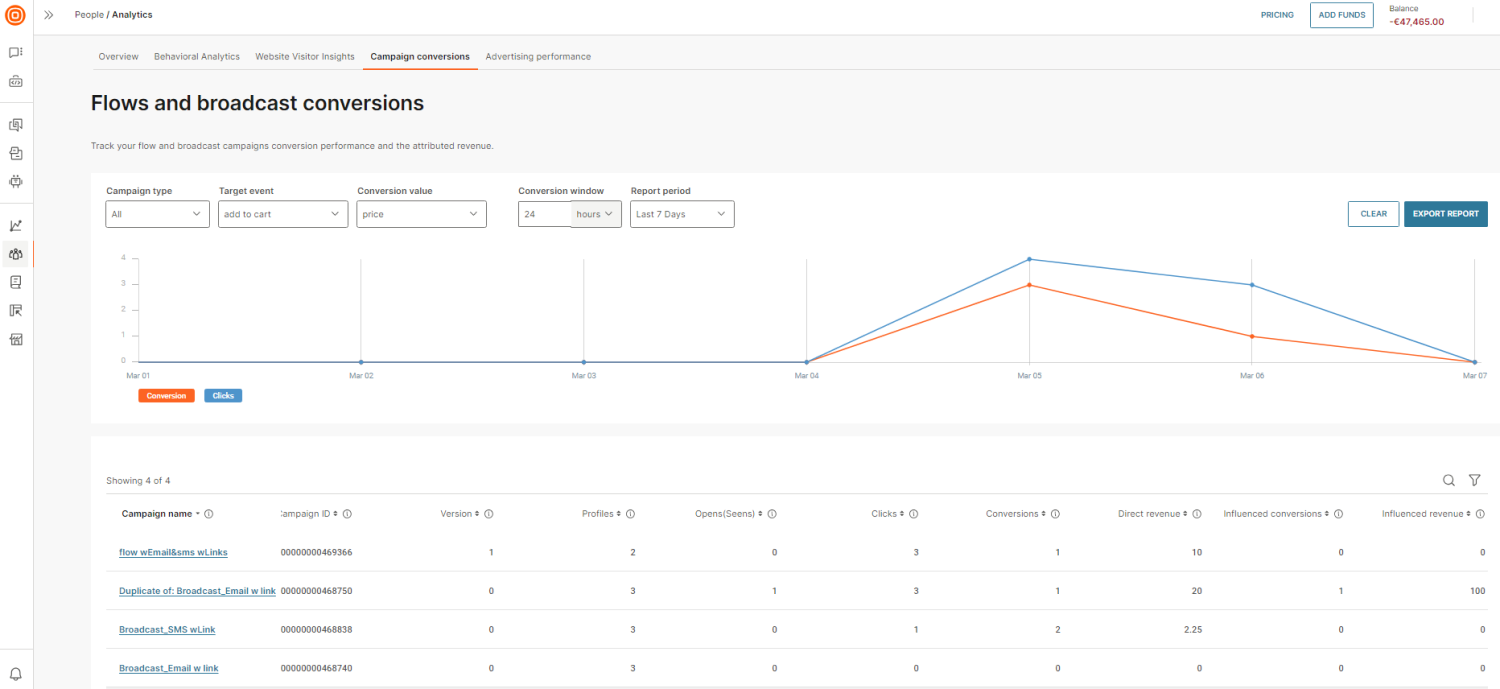
Task: Expand the sidebar with the double-chevron icon
Action: click(x=49, y=15)
